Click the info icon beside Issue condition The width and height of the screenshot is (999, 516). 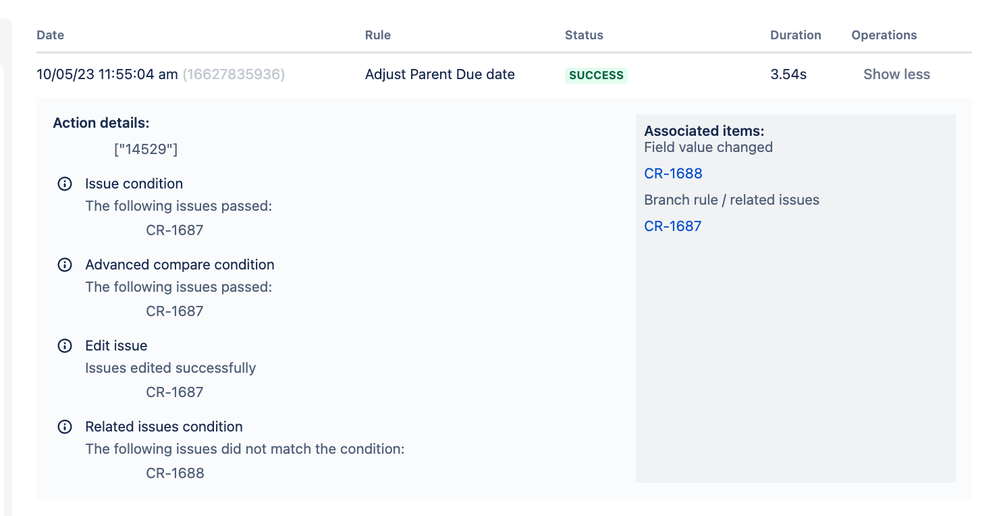[x=65, y=184]
